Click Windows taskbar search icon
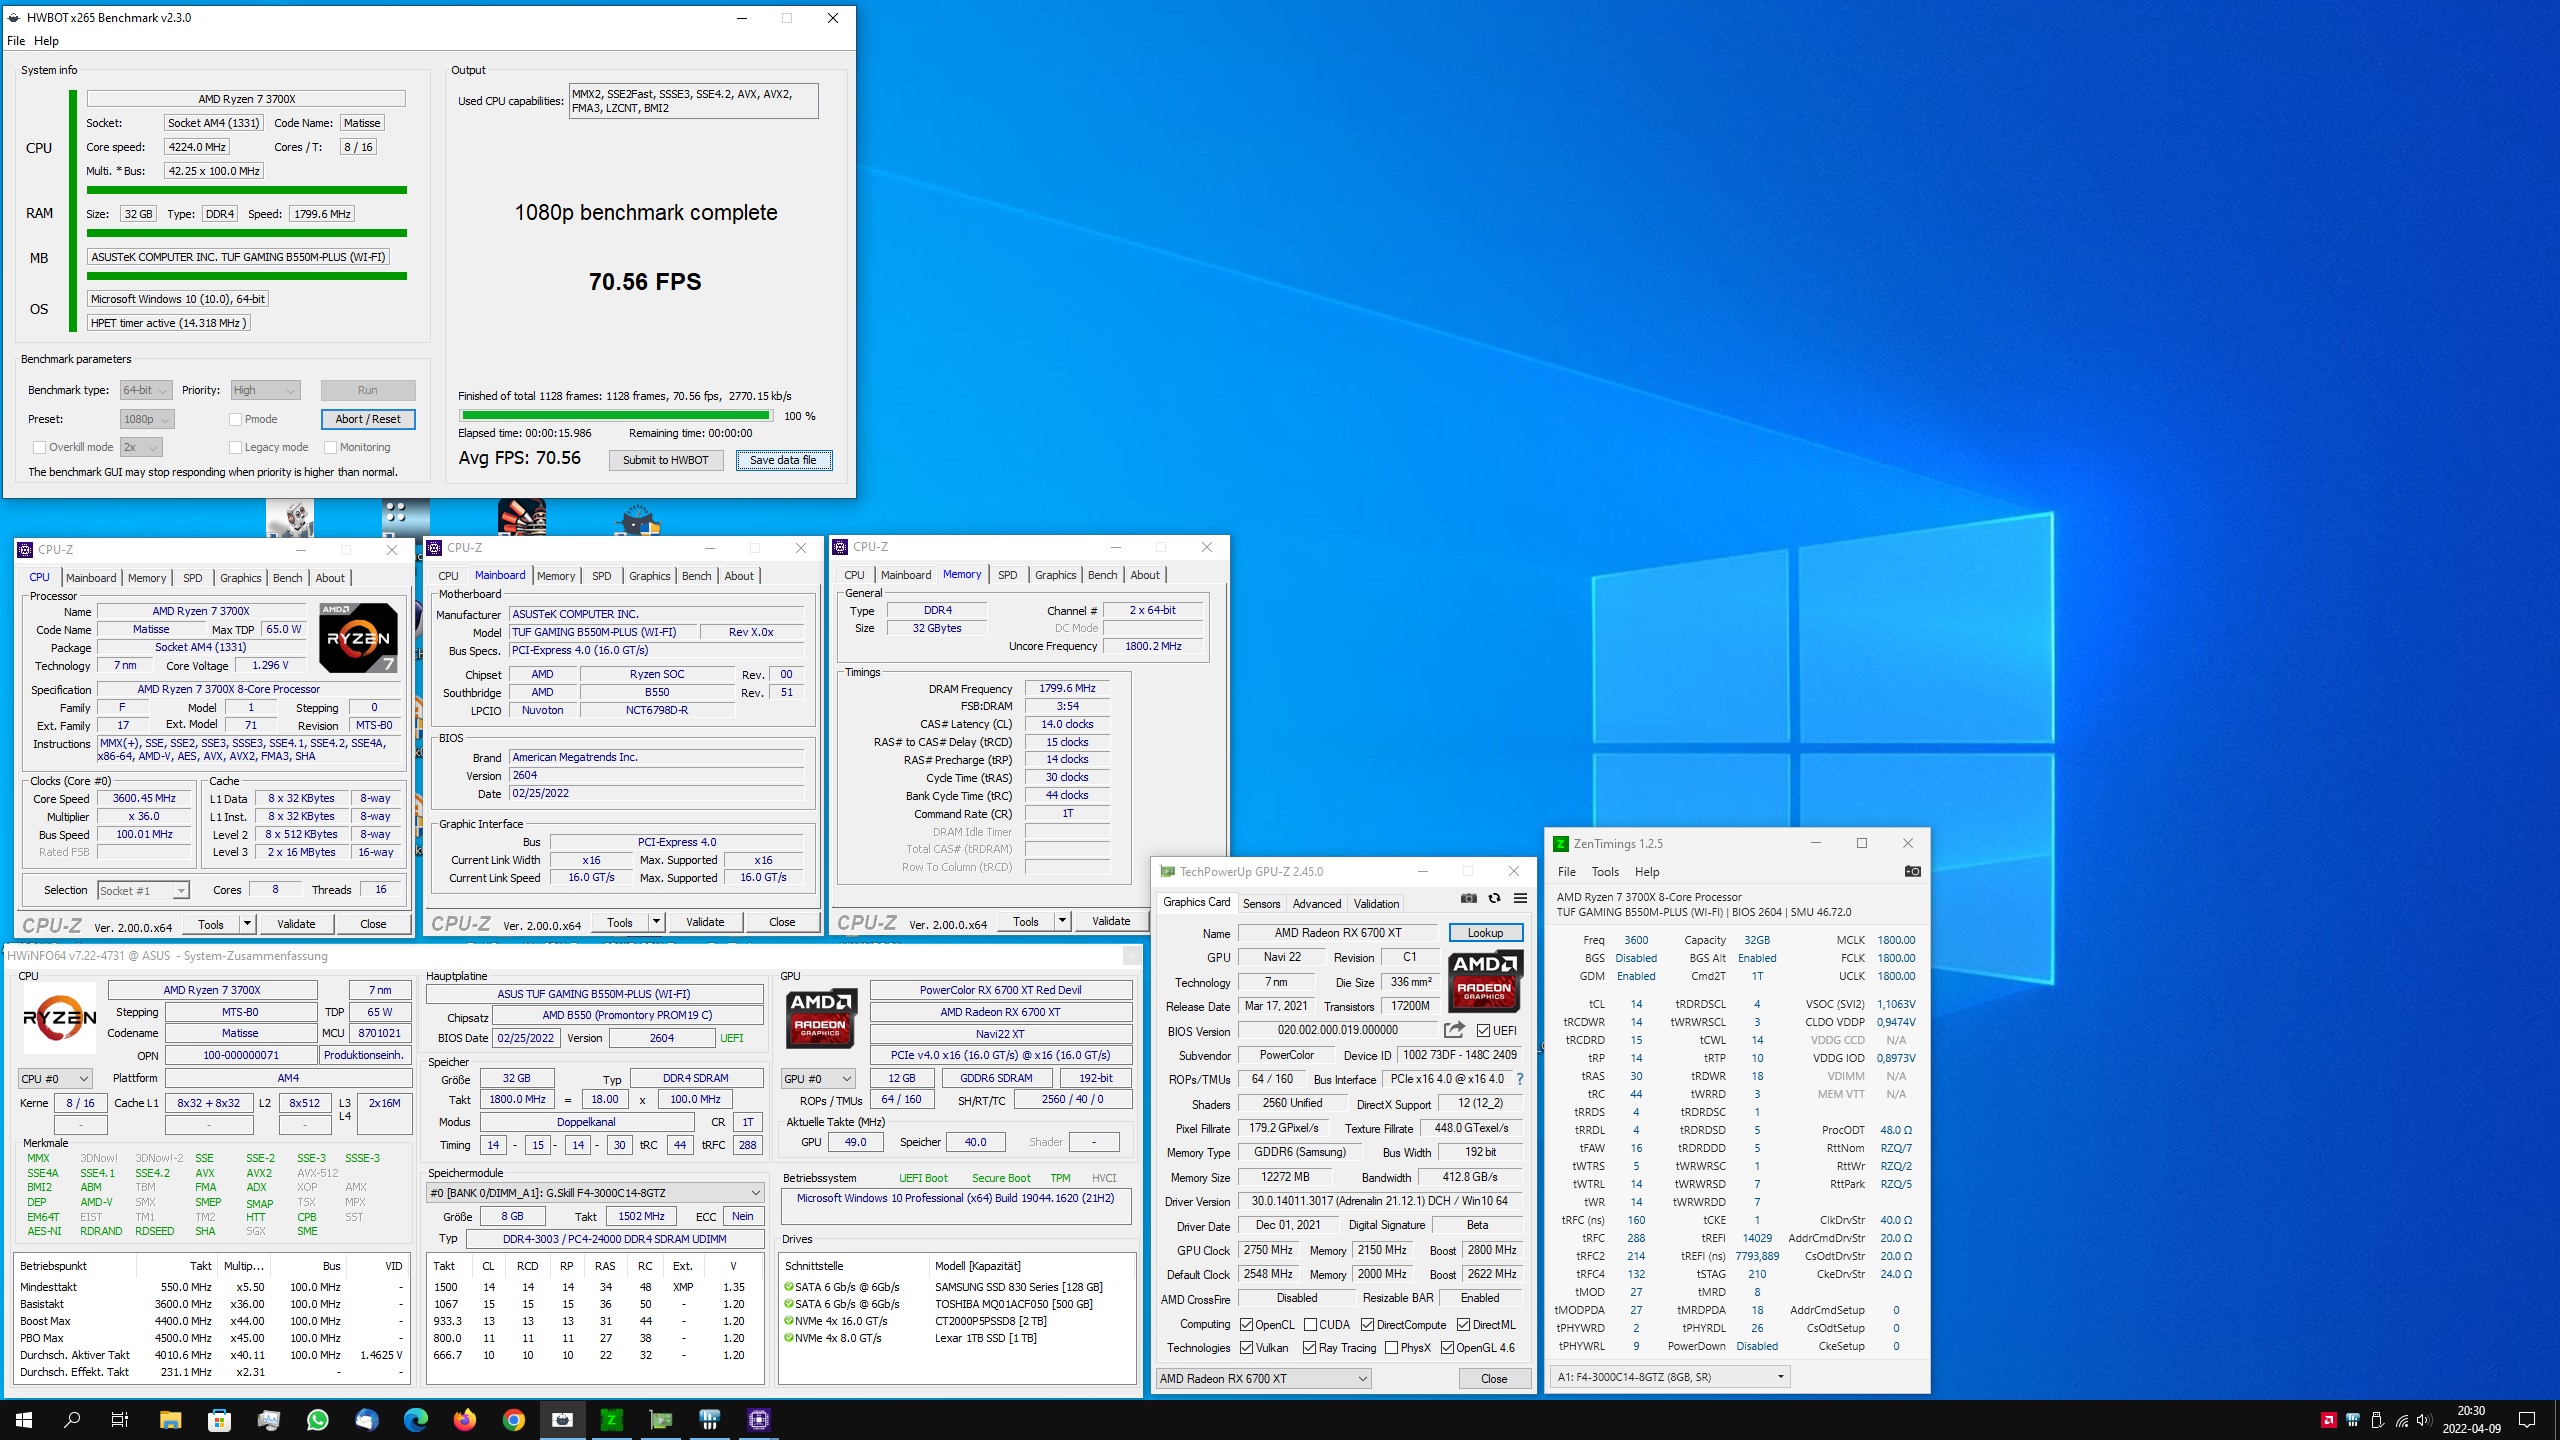The image size is (2560, 1440). (72, 1420)
